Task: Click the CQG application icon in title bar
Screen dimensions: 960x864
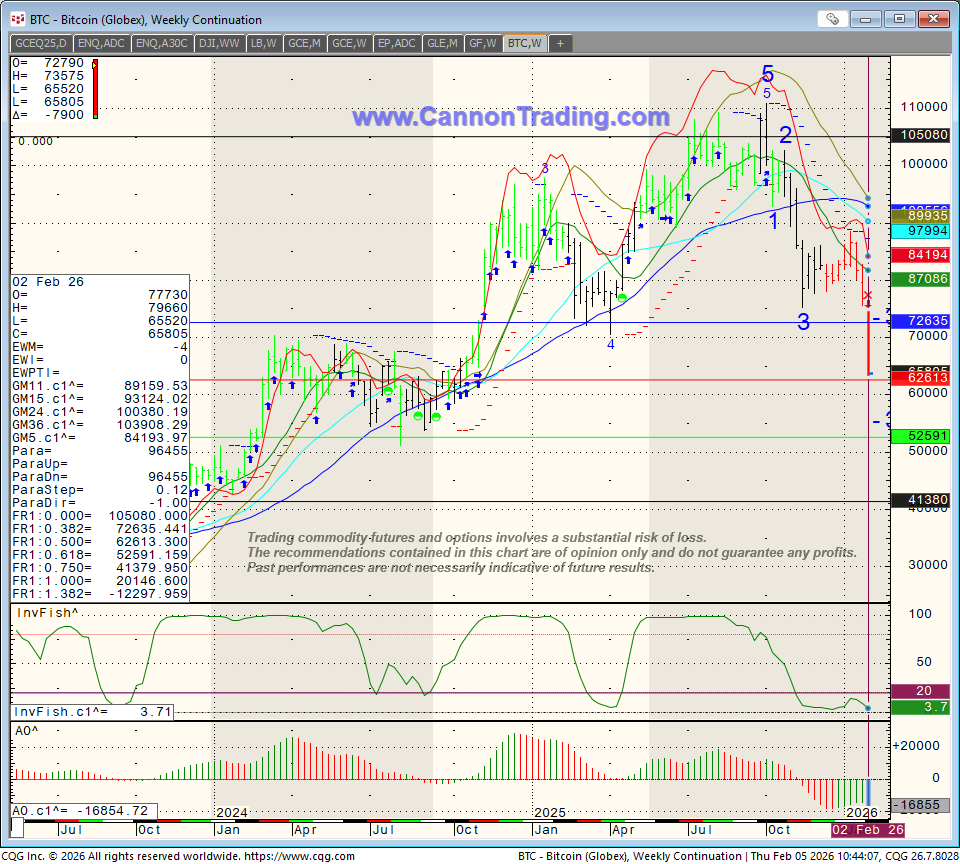Action: (x=17, y=19)
